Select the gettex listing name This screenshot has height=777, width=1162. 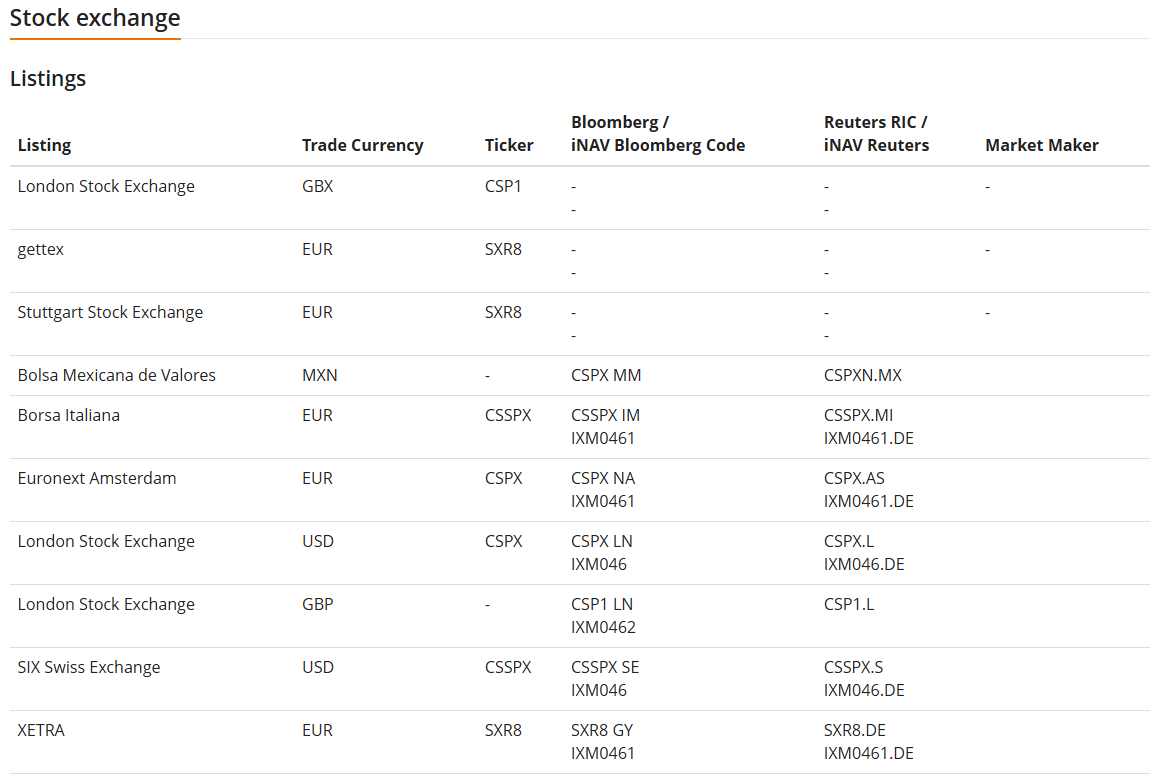coord(41,250)
